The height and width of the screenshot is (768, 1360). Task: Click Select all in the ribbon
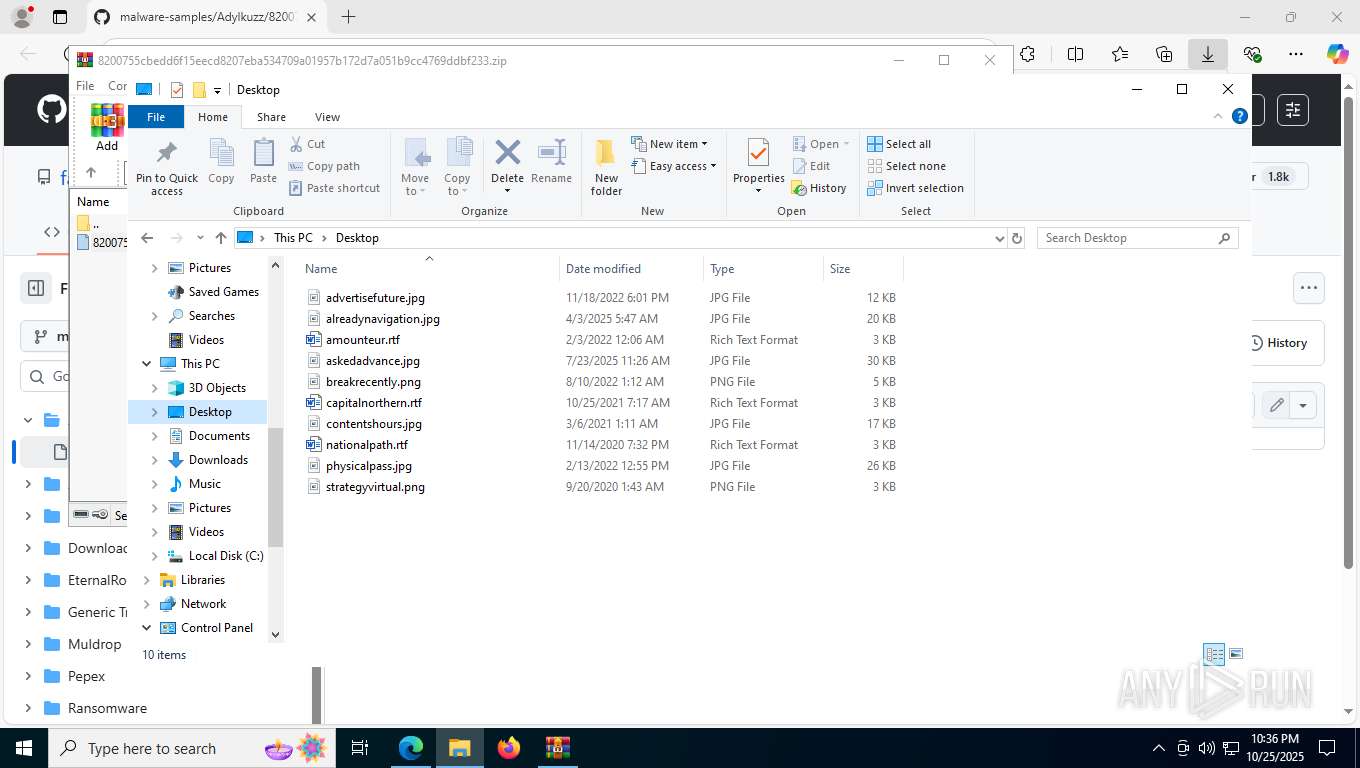point(899,144)
